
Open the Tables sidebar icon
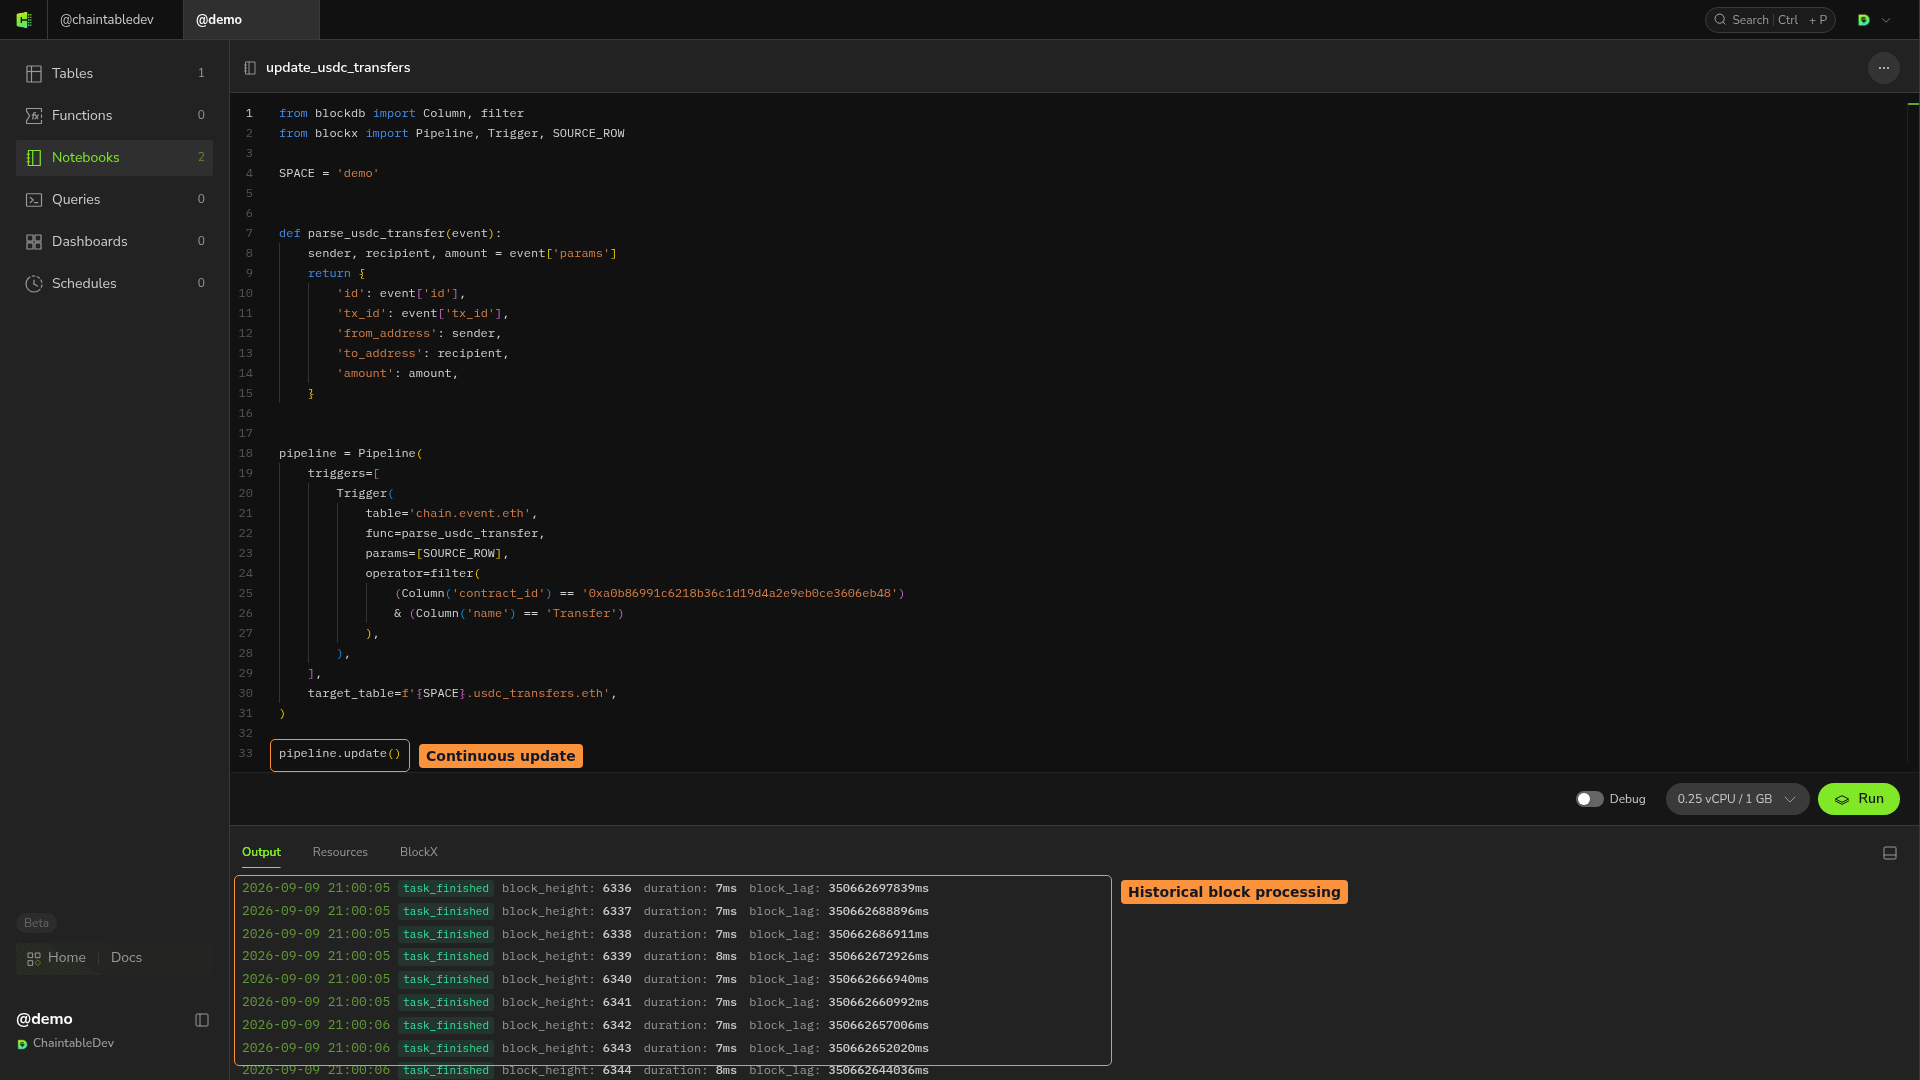tap(34, 74)
